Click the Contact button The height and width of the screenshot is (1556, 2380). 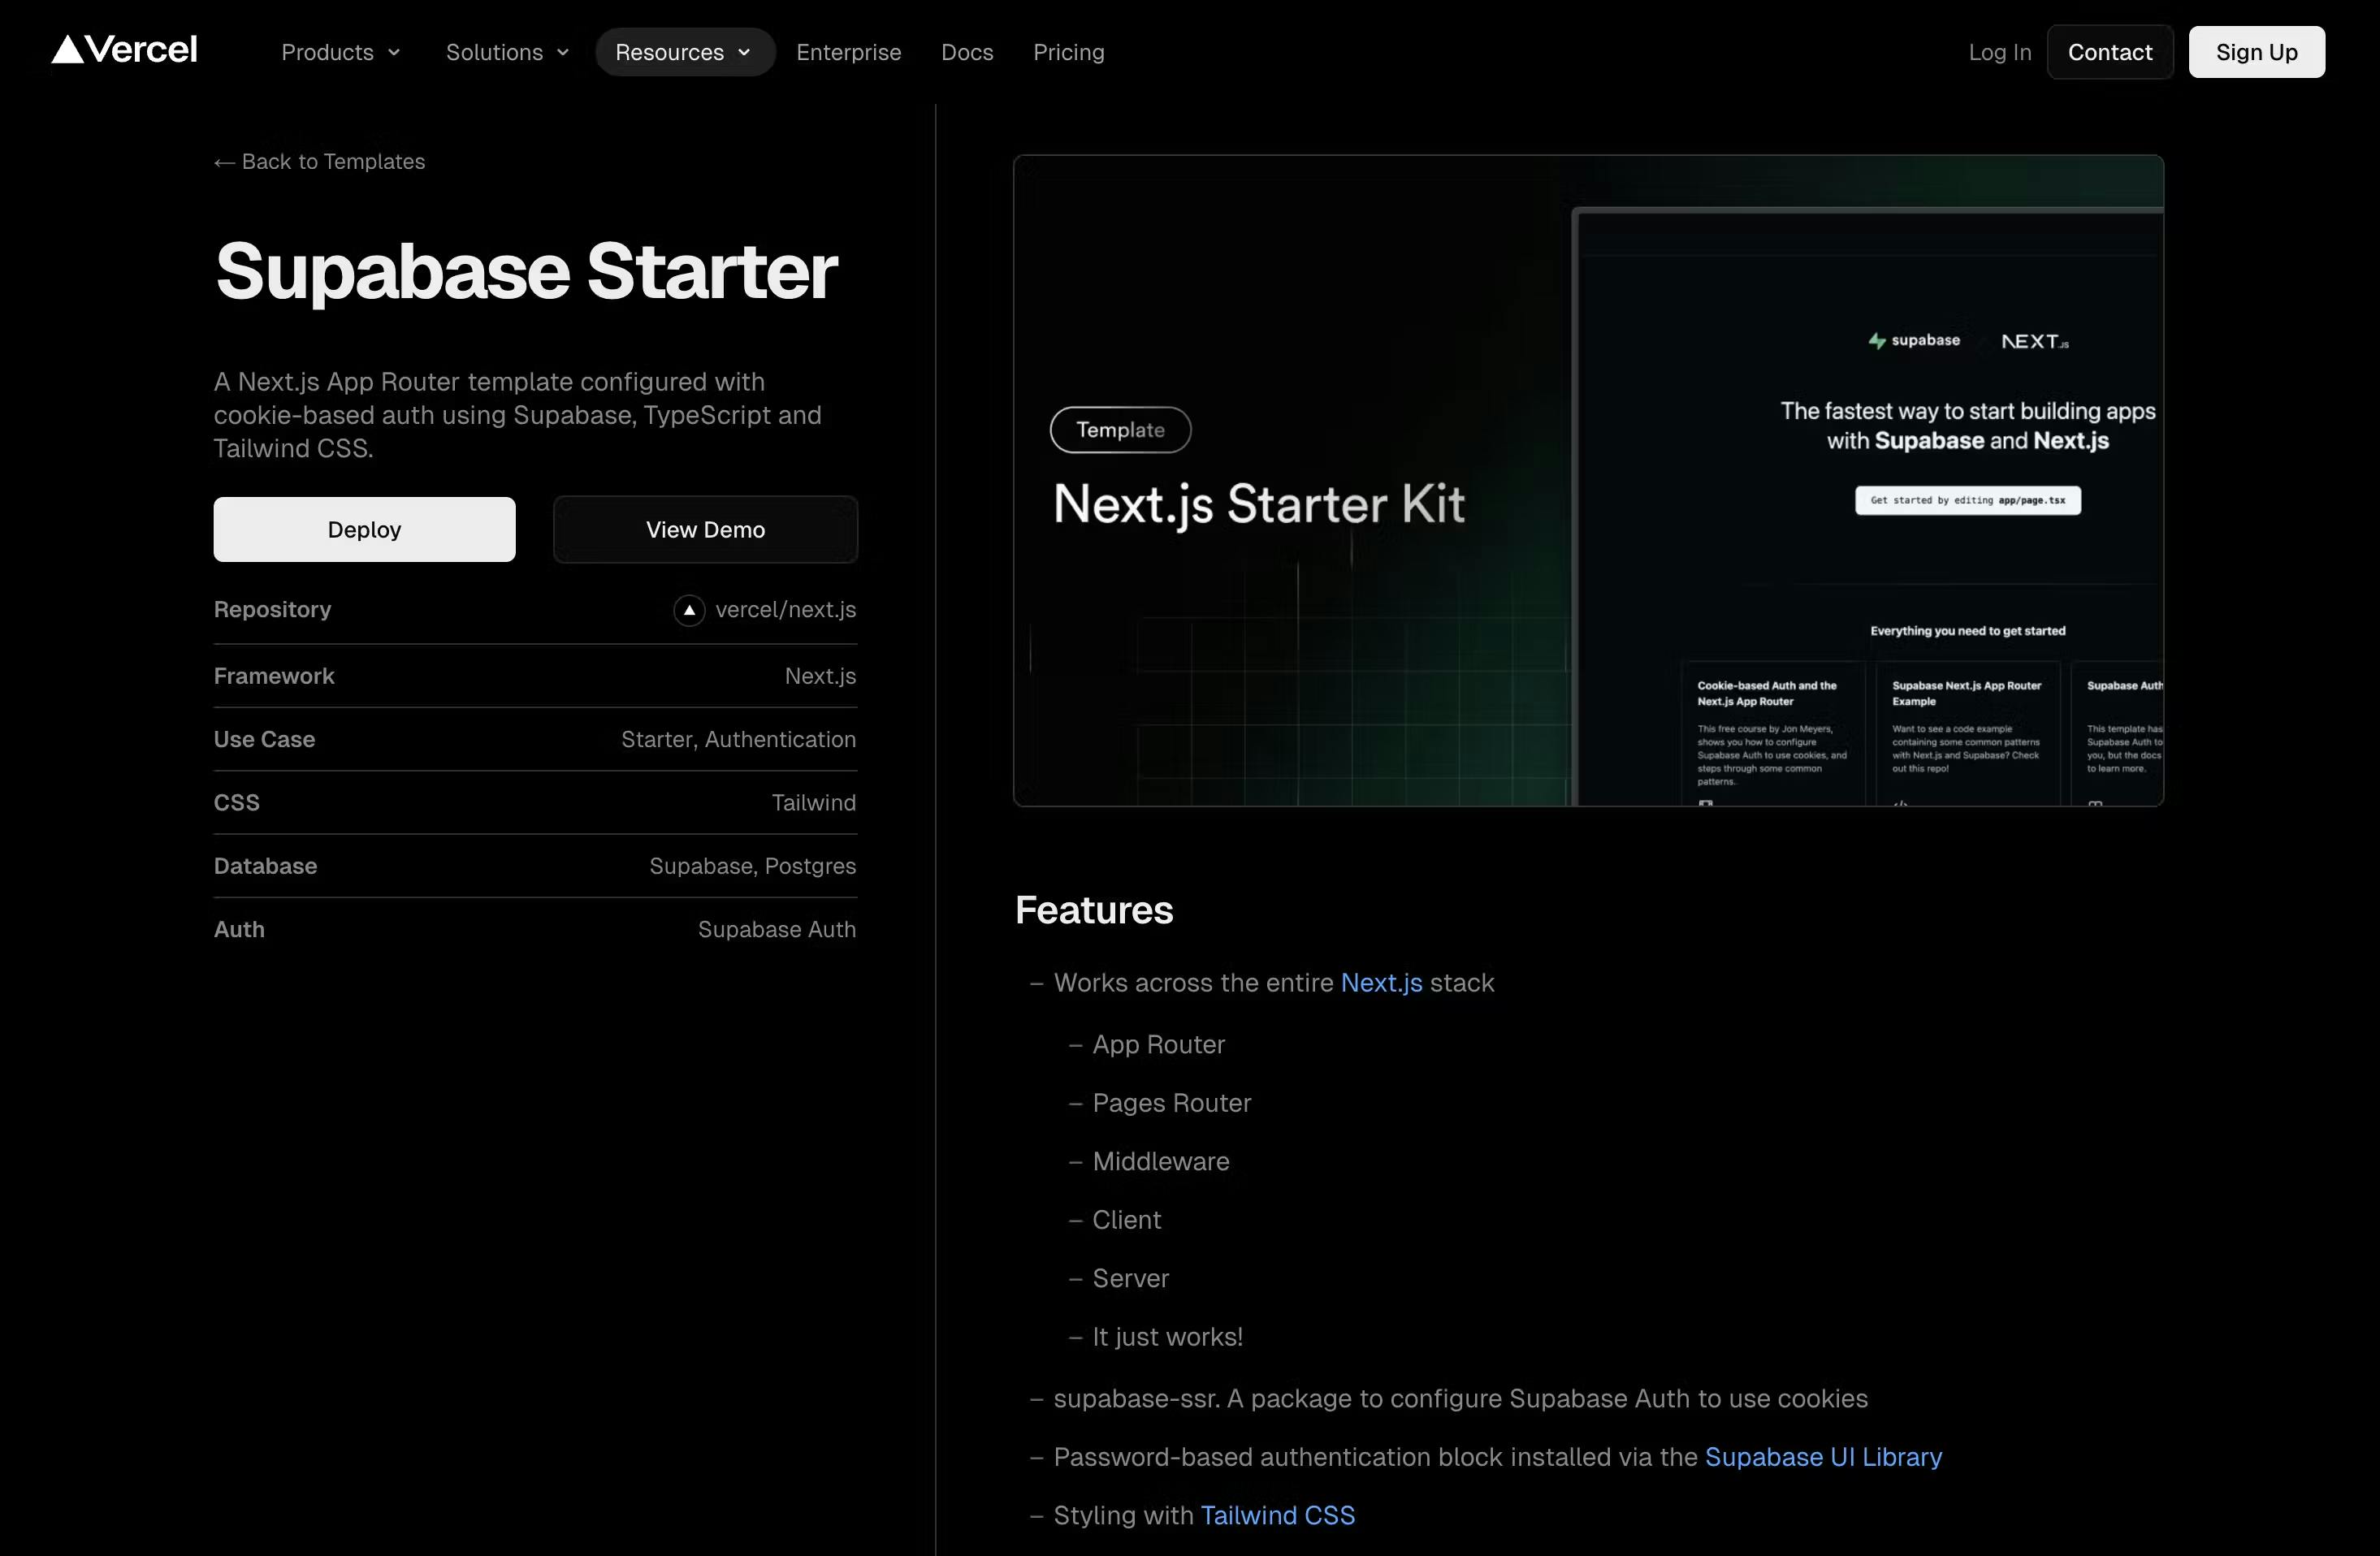point(2109,52)
